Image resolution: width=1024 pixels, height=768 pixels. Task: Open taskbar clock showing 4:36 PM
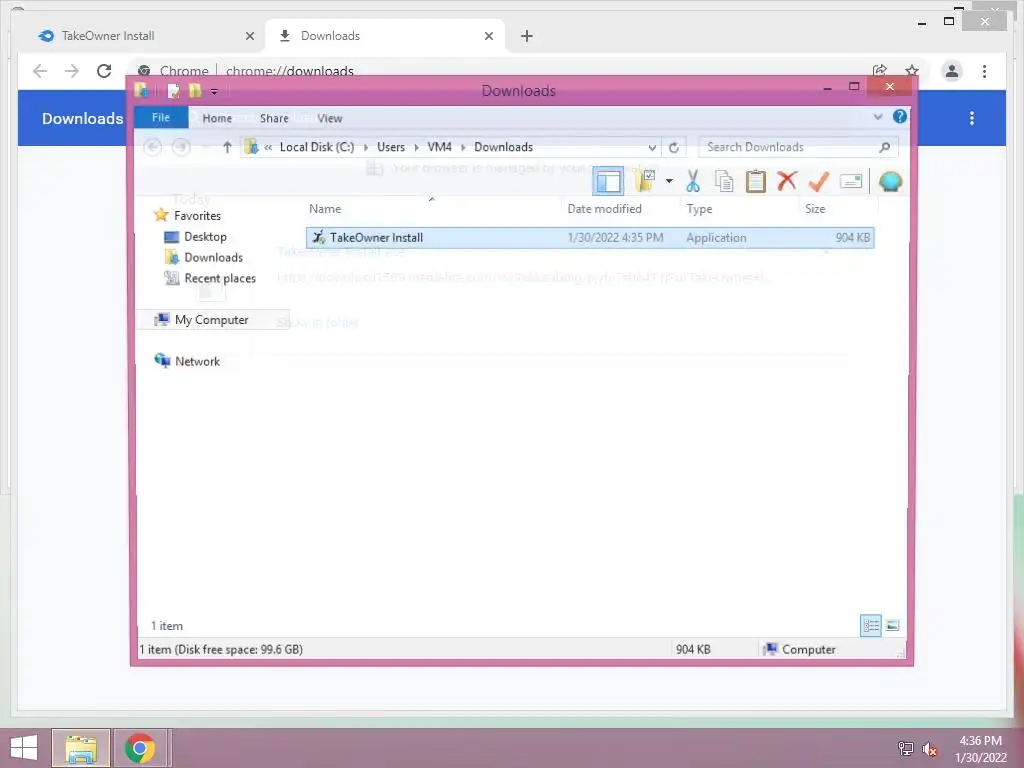tap(980, 749)
